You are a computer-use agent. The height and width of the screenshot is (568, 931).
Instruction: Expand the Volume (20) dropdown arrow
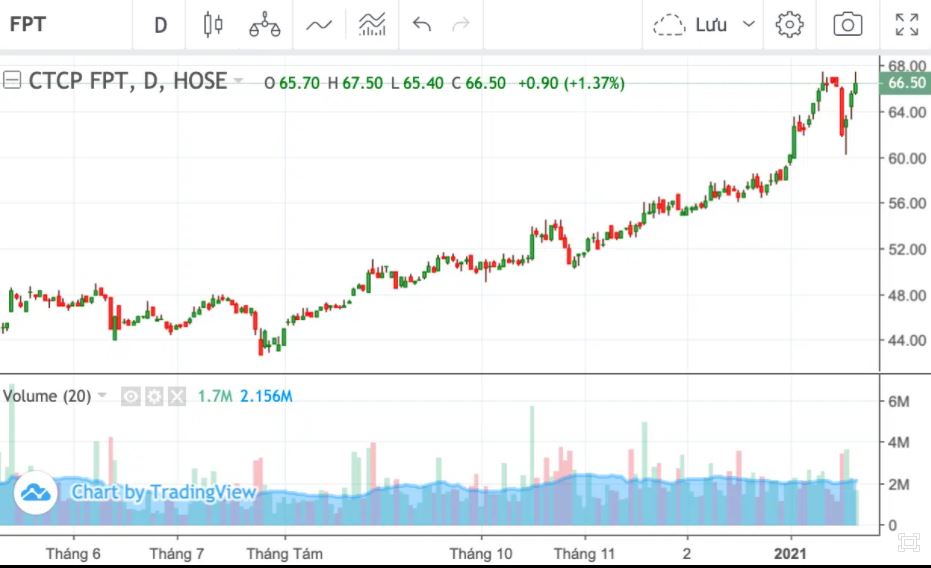tap(101, 397)
